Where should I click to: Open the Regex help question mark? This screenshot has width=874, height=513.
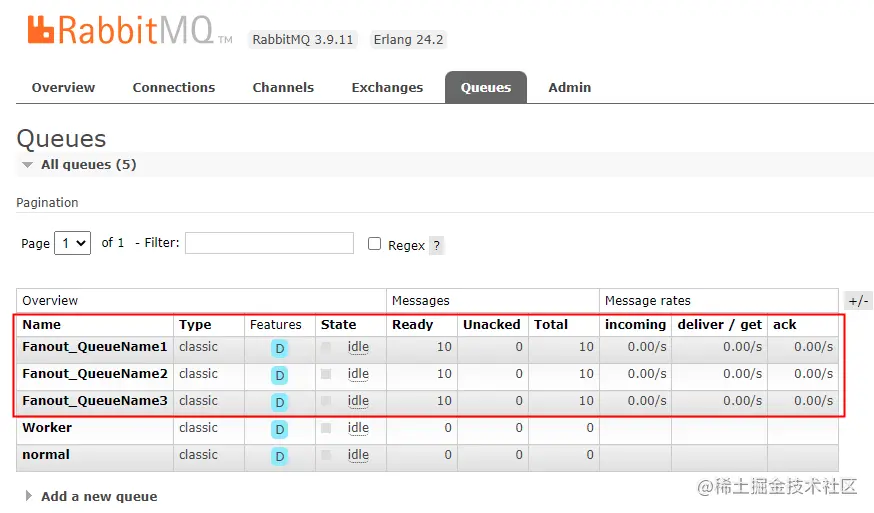(436, 245)
